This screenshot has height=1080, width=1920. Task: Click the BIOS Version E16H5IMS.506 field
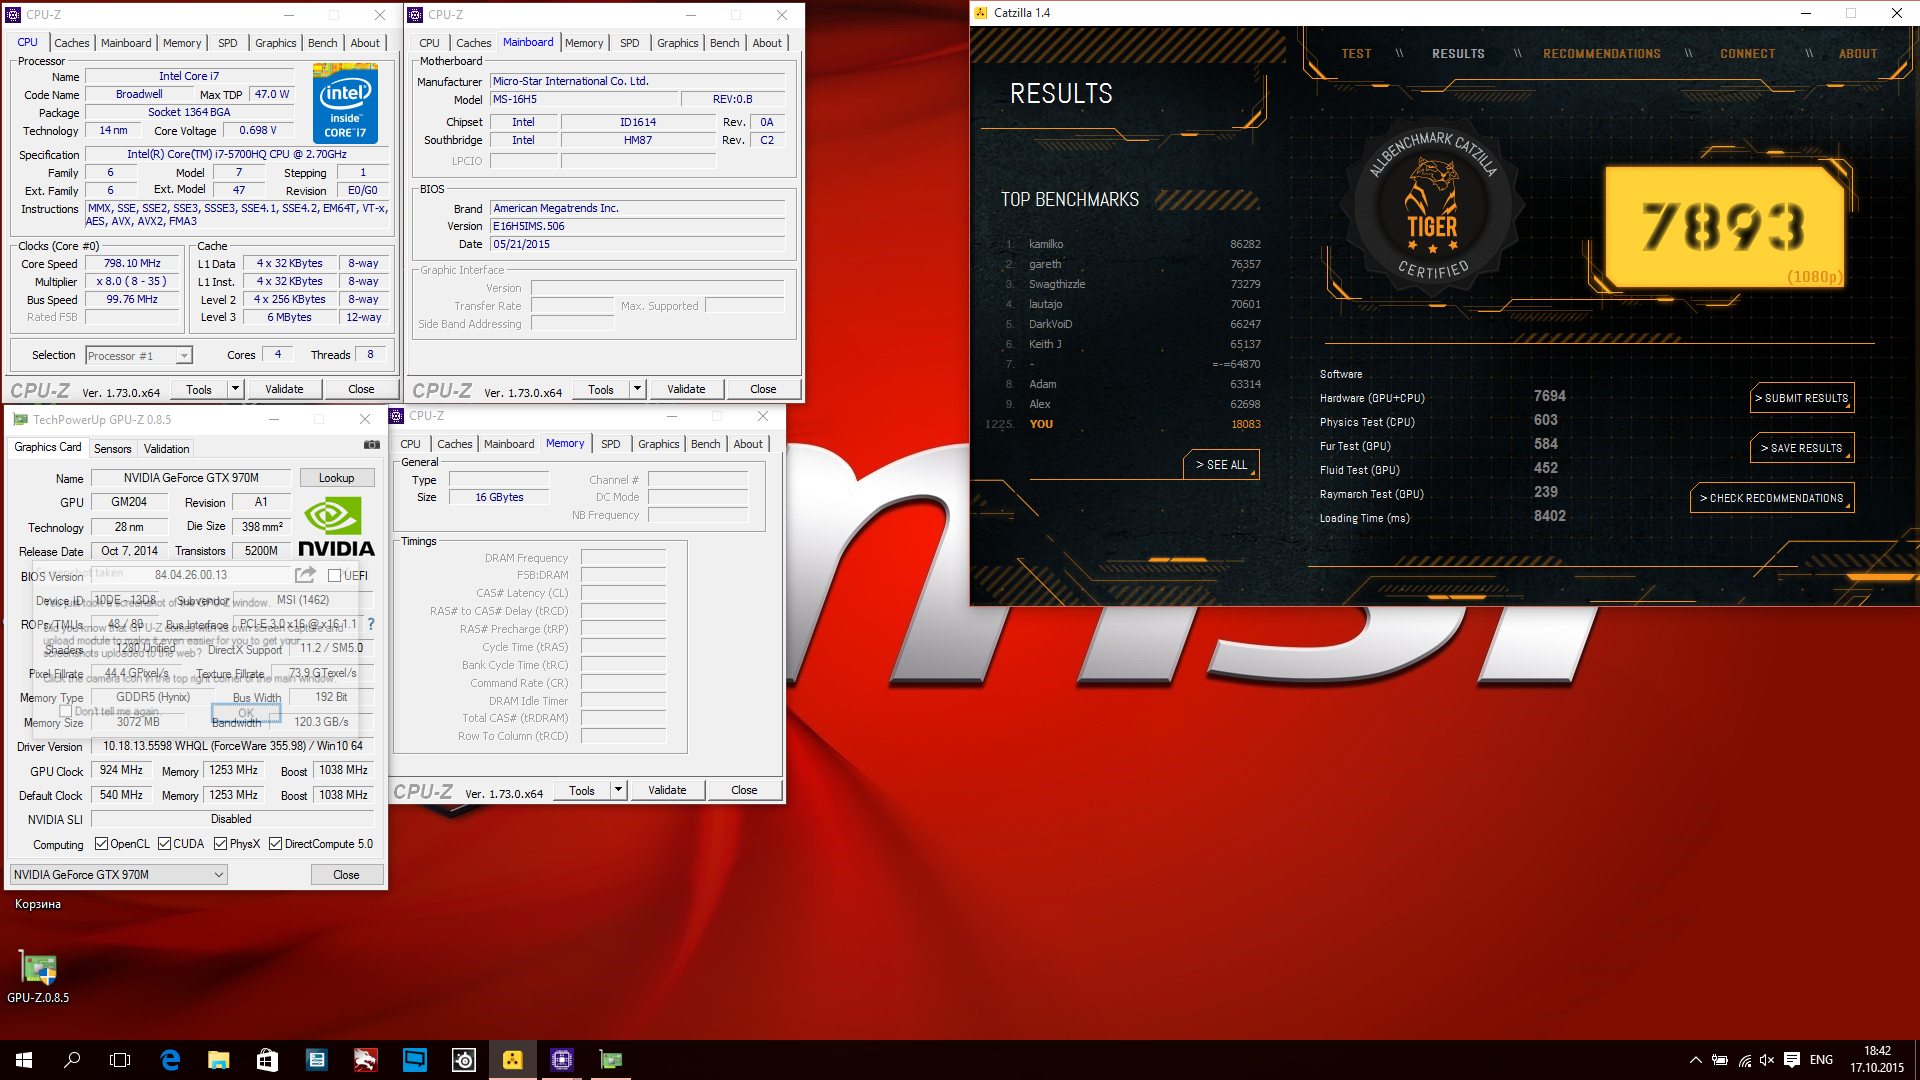point(638,226)
